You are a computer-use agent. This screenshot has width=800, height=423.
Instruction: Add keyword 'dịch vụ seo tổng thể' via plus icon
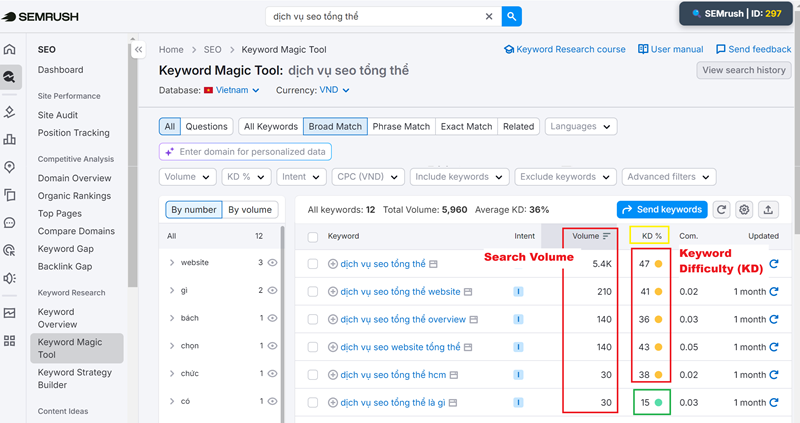(x=333, y=264)
